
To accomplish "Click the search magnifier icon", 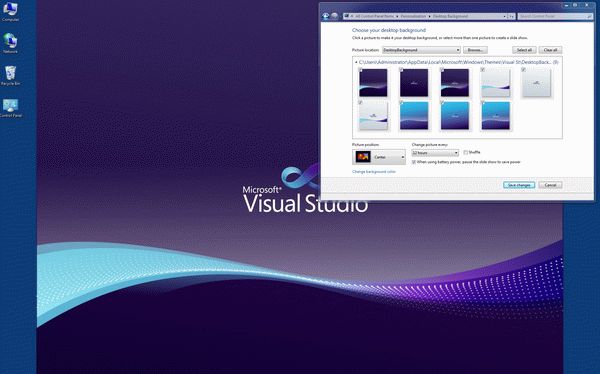I will click(589, 16).
